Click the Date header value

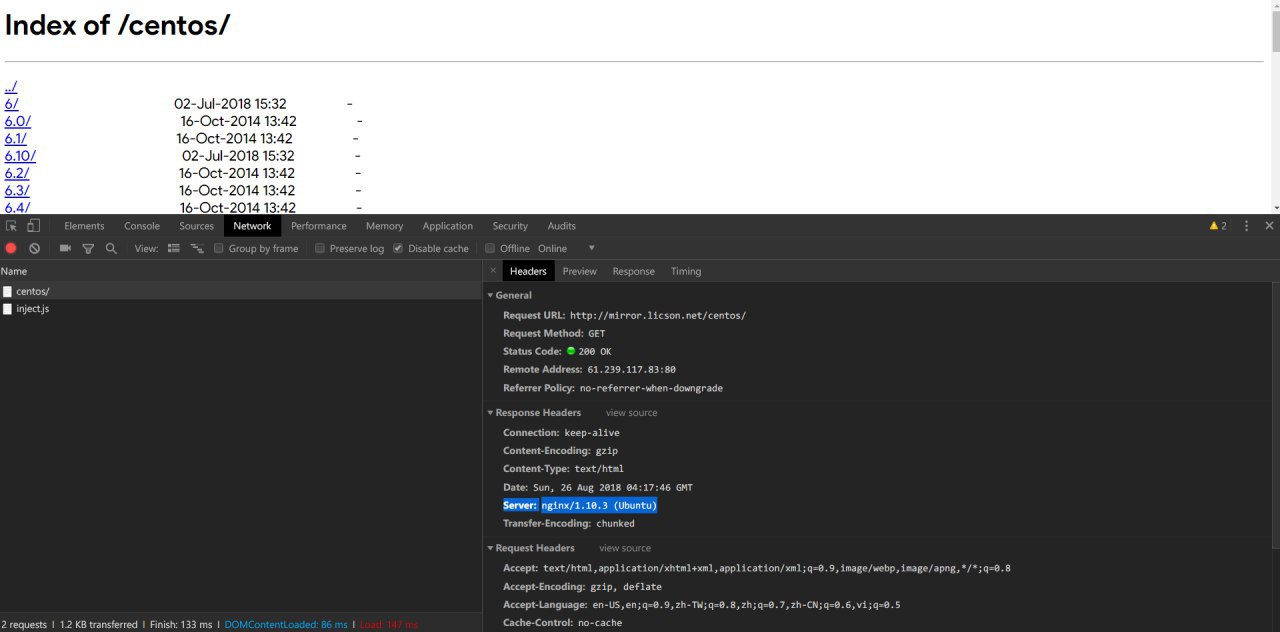(x=612, y=488)
